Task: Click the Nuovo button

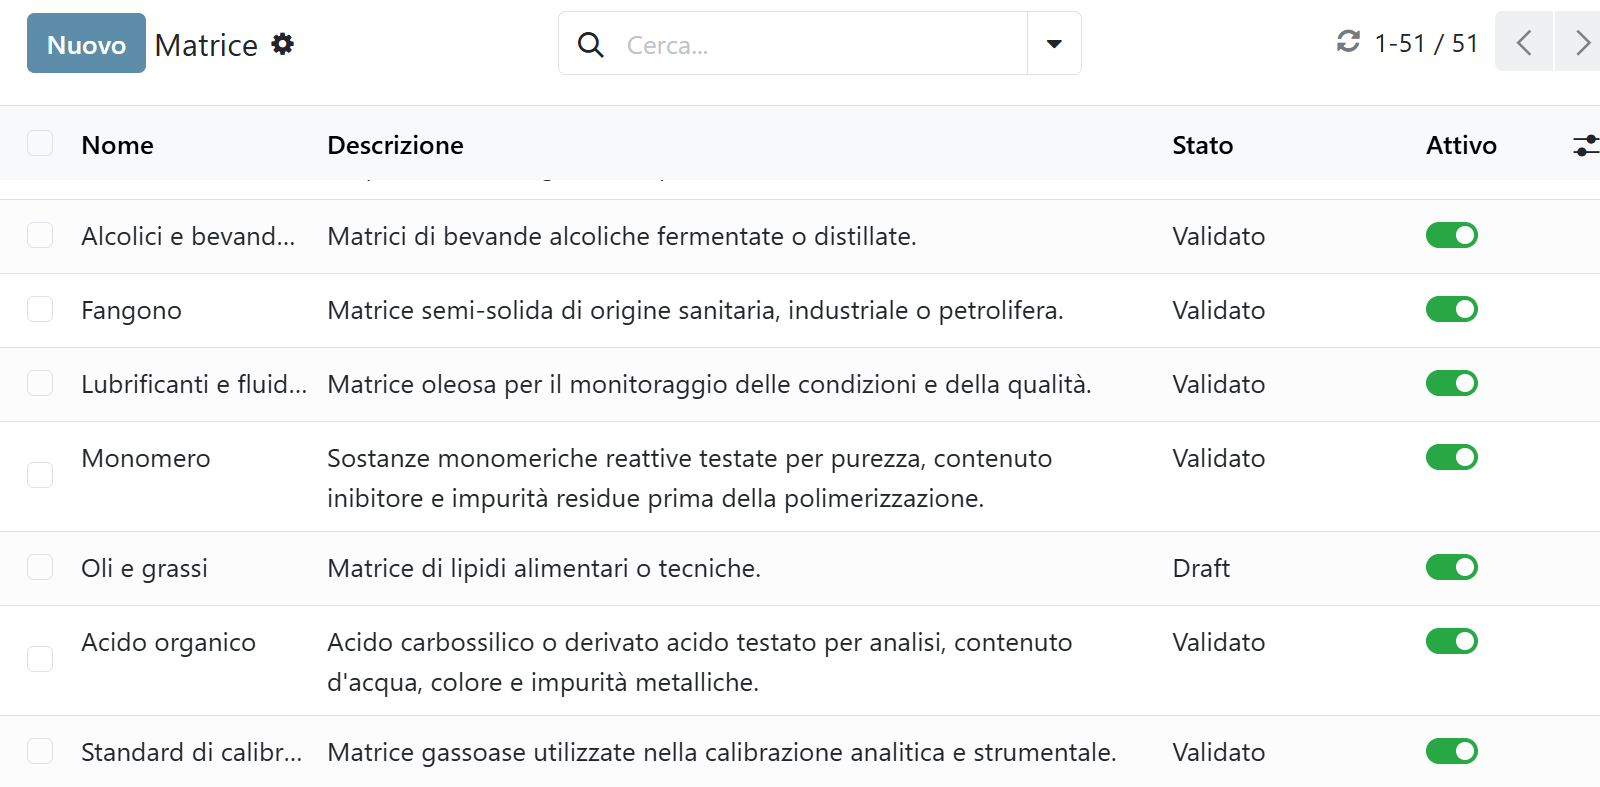Action: (x=86, y=44)
